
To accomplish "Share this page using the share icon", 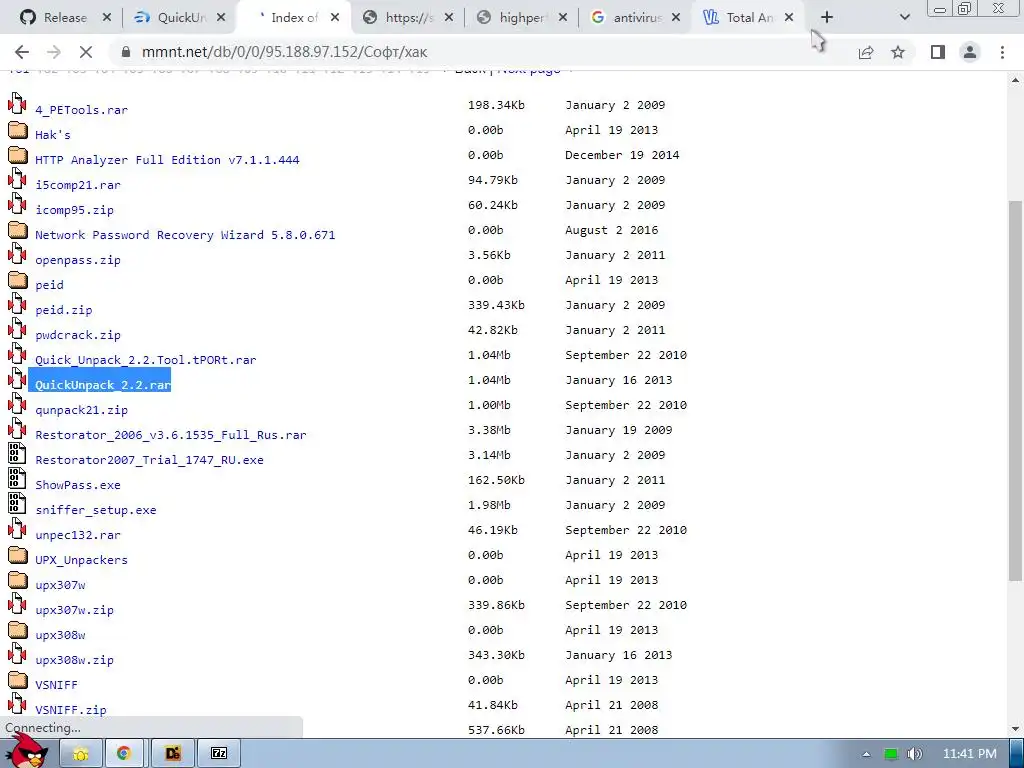I will [x=866, y=52].
